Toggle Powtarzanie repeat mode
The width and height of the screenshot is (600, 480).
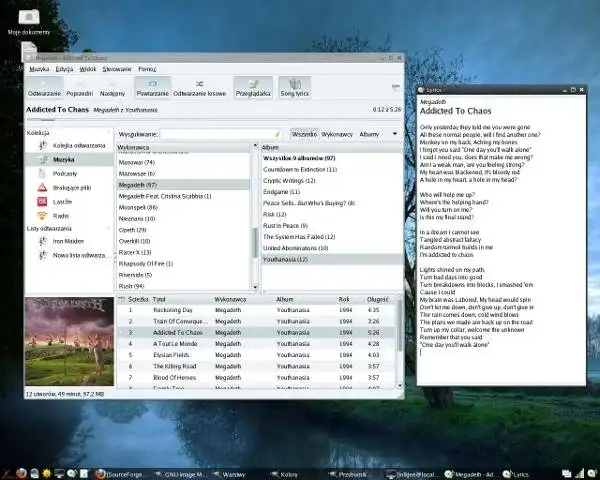point(152,87)
